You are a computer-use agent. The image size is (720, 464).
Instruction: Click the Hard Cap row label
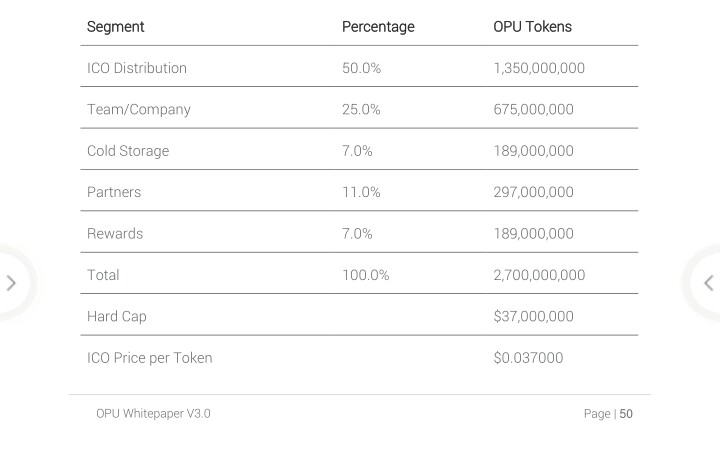click(x=117, y=316)
